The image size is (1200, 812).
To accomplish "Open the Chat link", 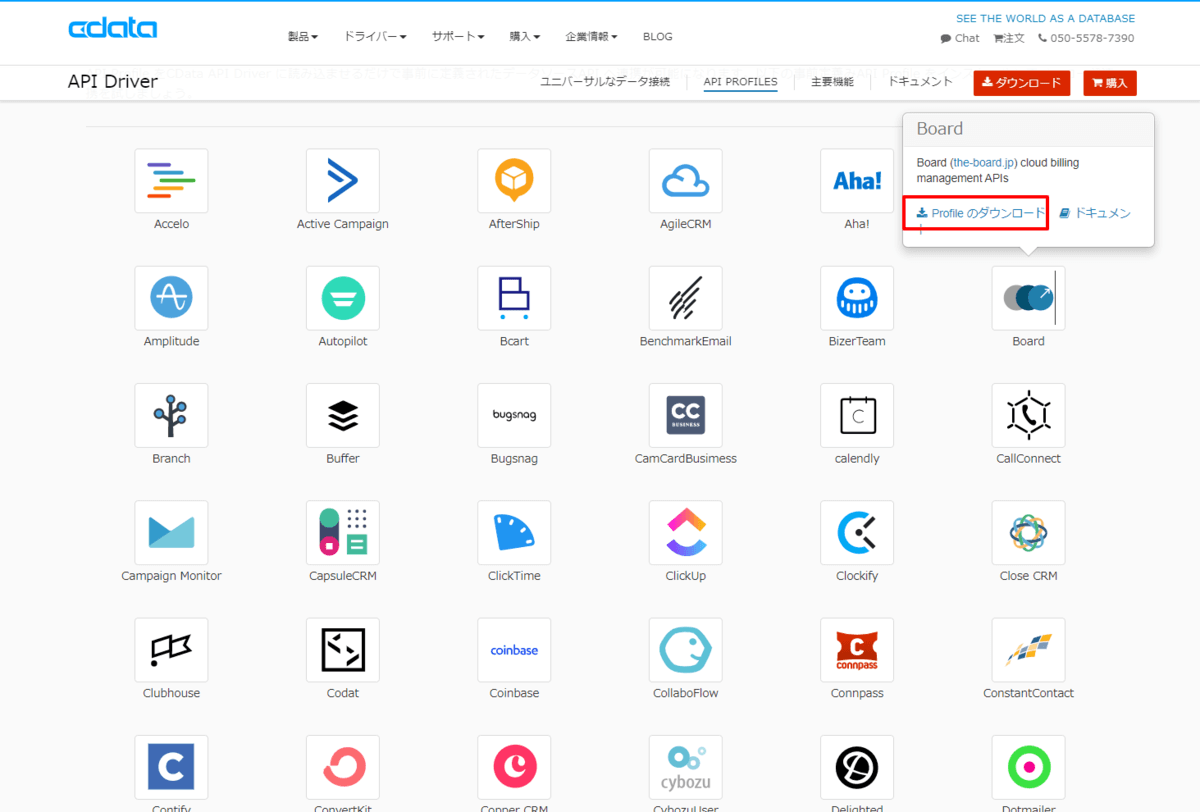I will point(960,38).
